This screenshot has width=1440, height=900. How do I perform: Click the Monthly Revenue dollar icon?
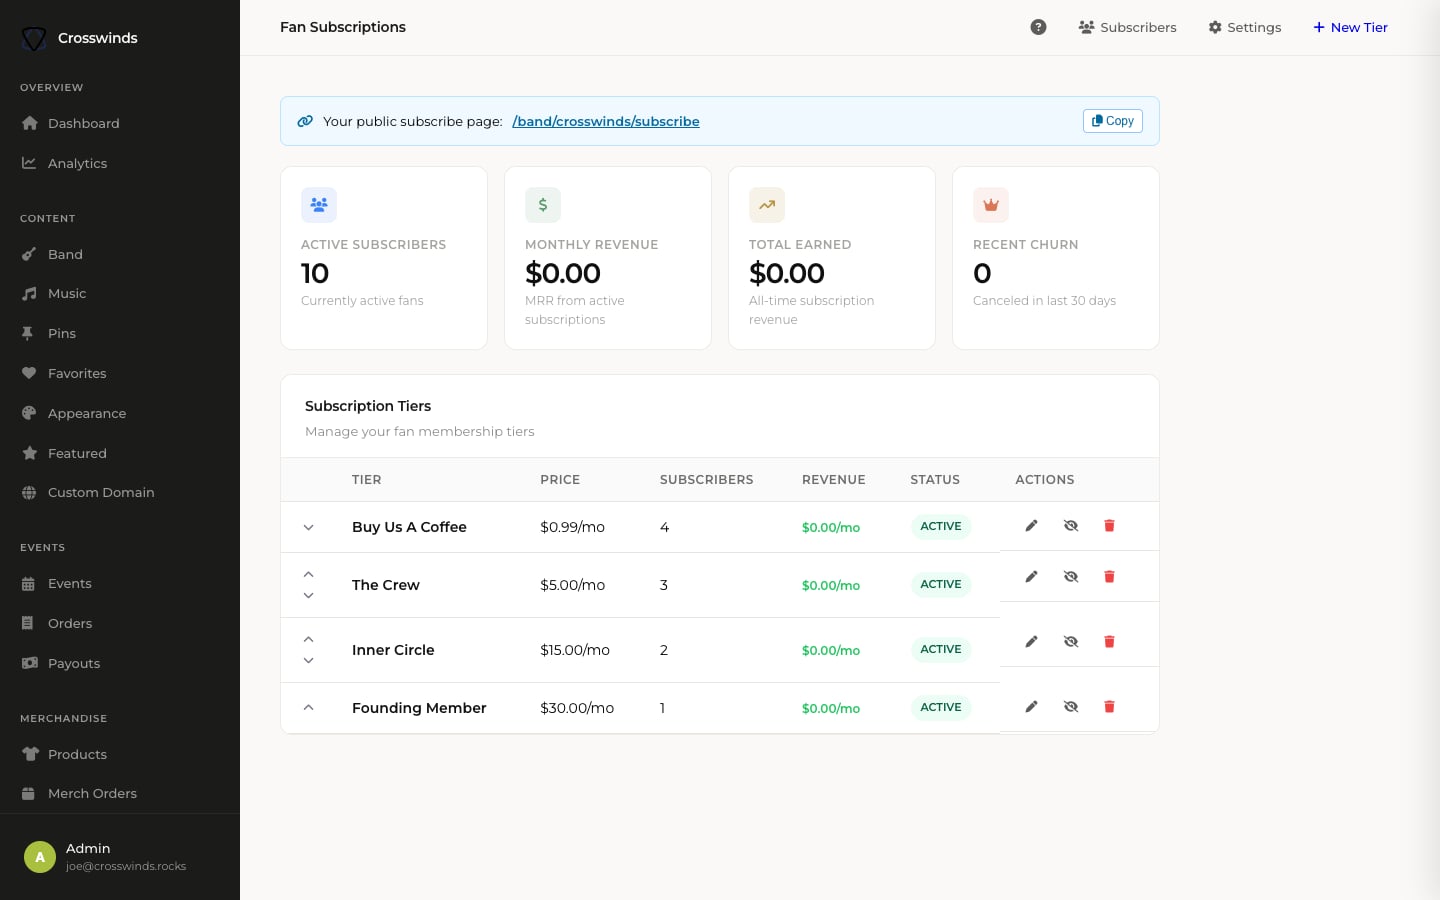pyautogui.click(x=543, y=205)
